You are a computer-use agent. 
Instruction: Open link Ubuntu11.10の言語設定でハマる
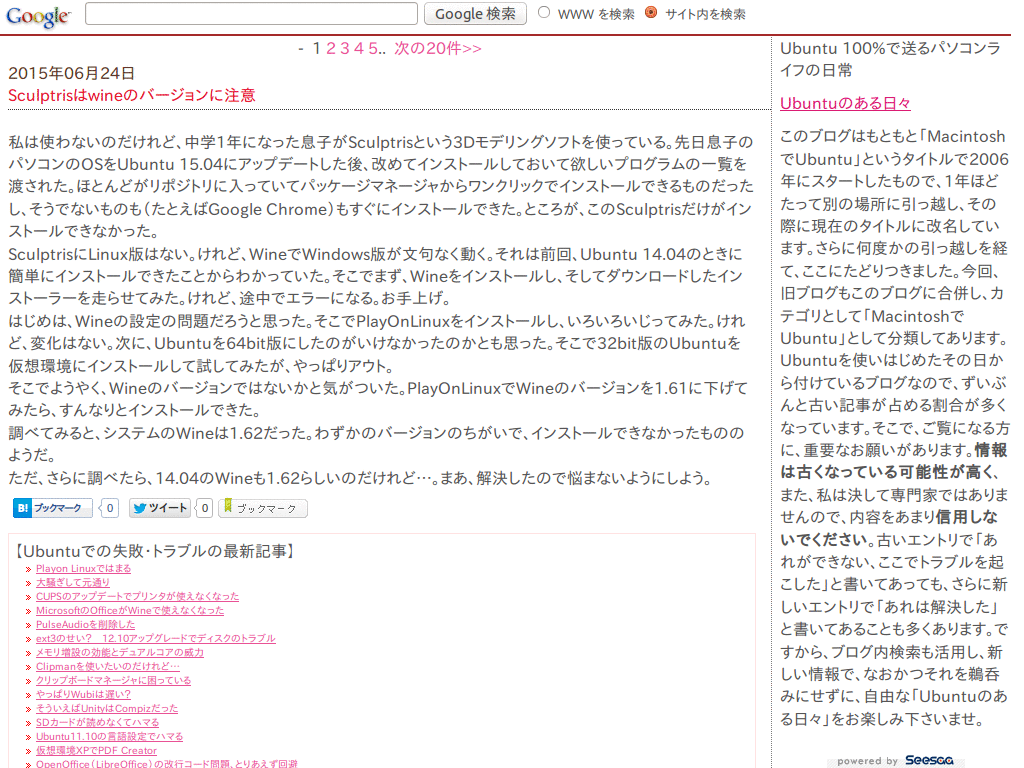[109, 737]
